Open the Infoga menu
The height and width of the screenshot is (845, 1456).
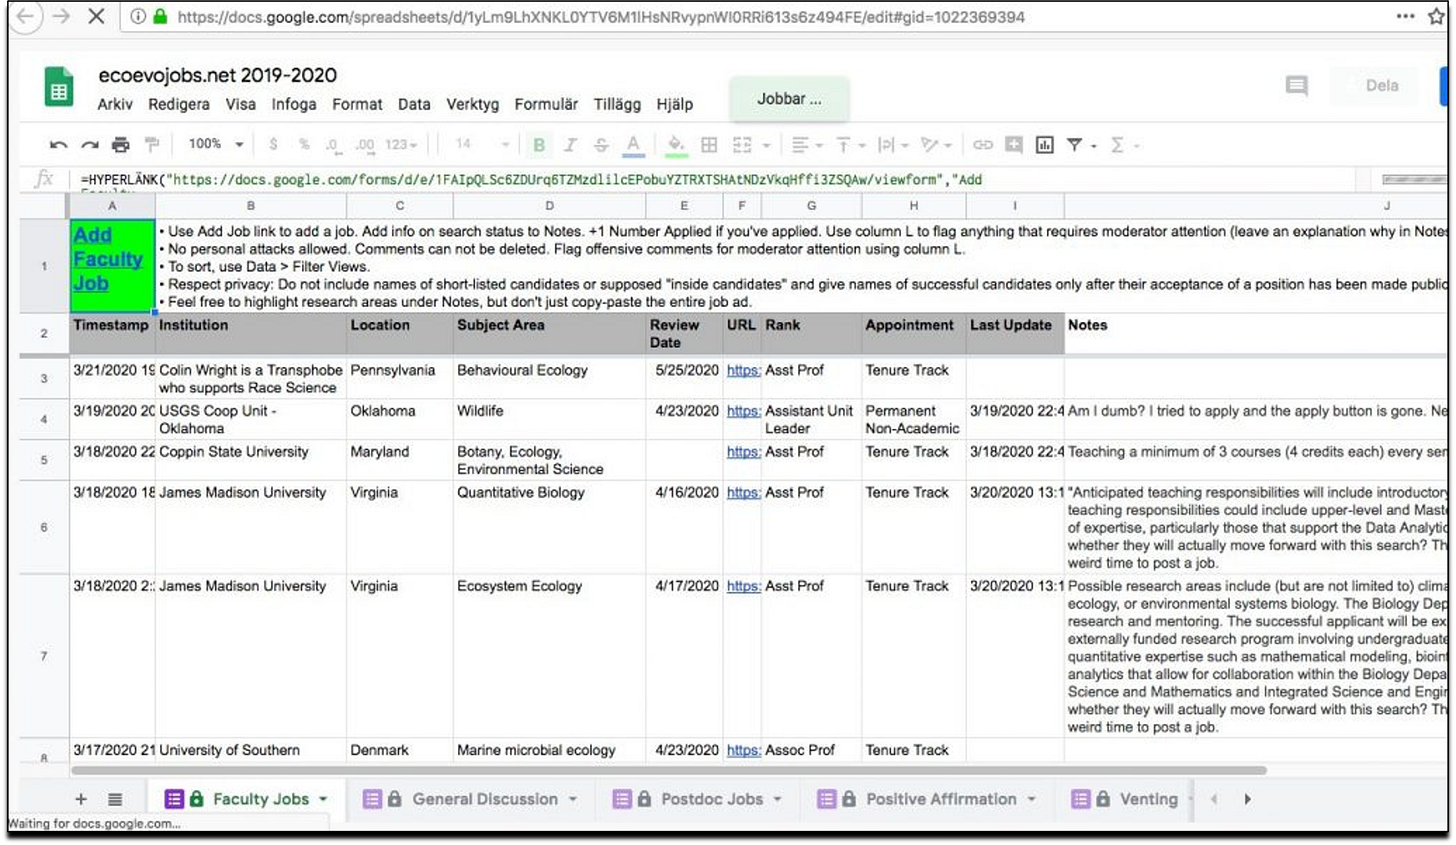tap(294, 104)
